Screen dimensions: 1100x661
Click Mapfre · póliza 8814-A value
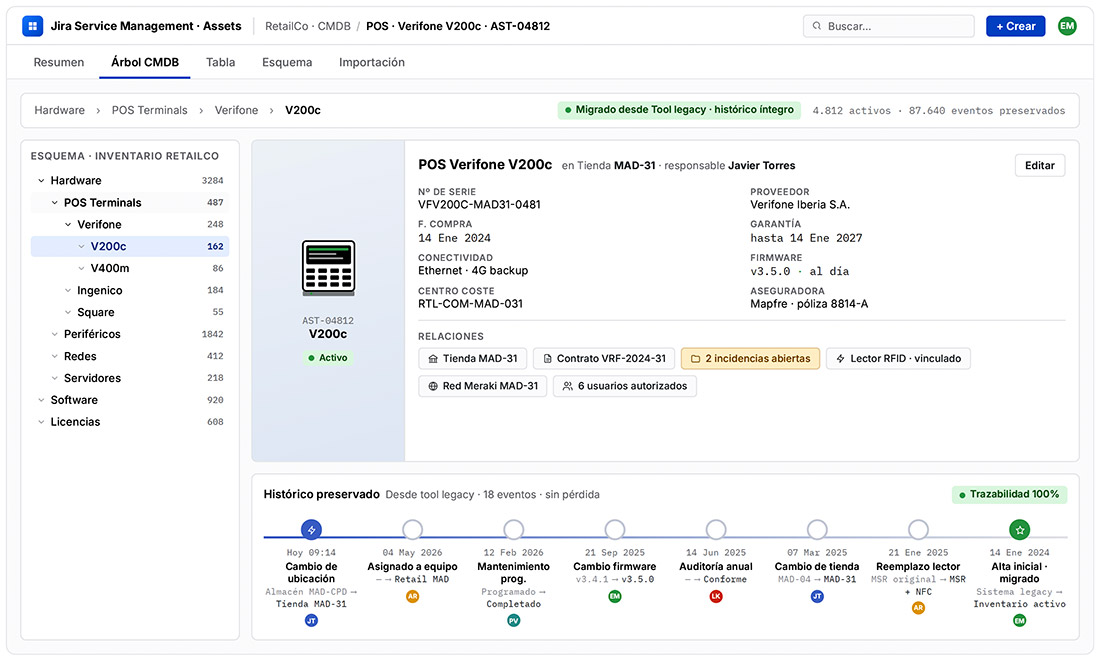809,304
